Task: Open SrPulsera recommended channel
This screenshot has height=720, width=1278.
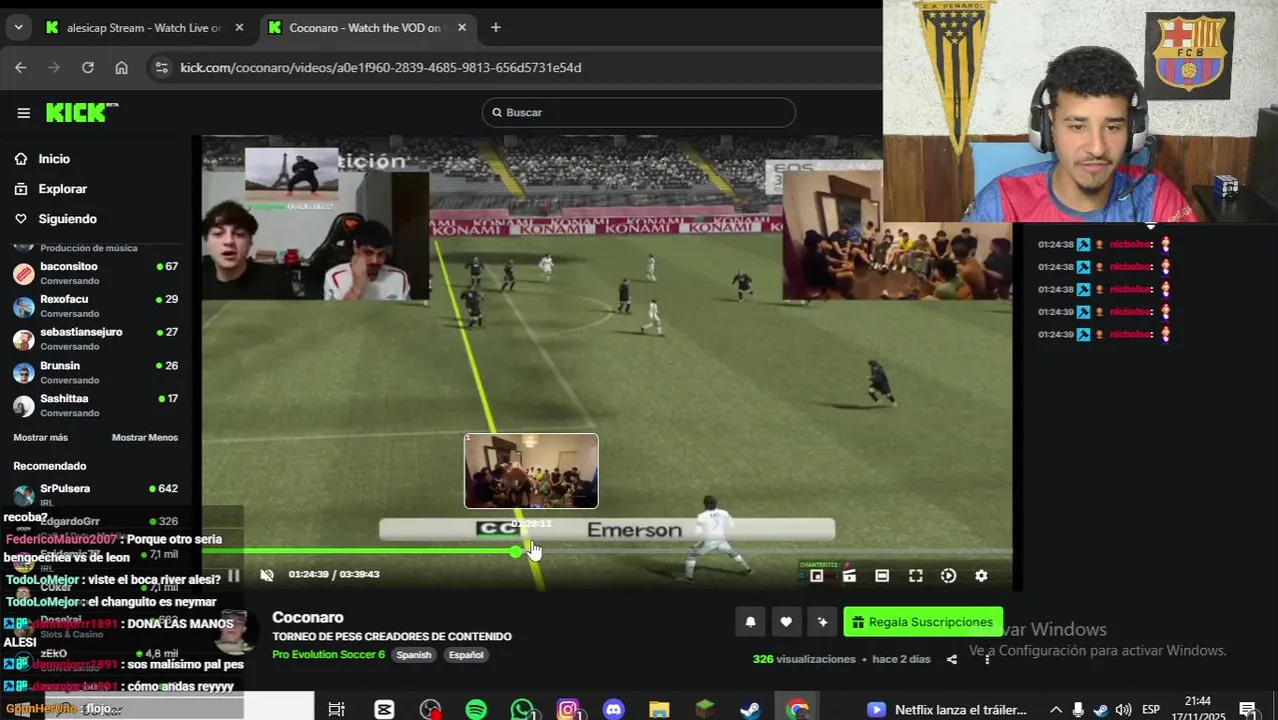Action: pos(95,495)
